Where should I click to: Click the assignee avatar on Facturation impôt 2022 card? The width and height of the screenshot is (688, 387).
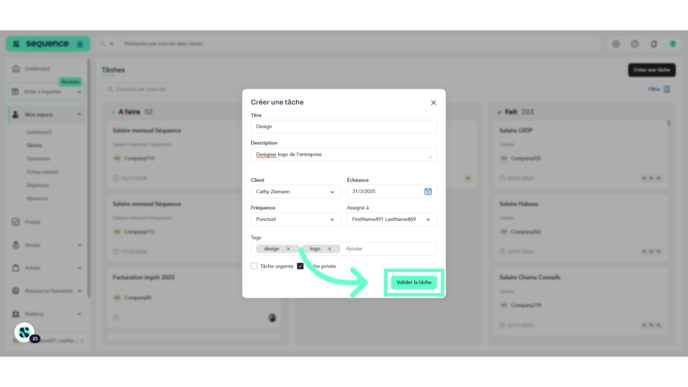(272, 318)
